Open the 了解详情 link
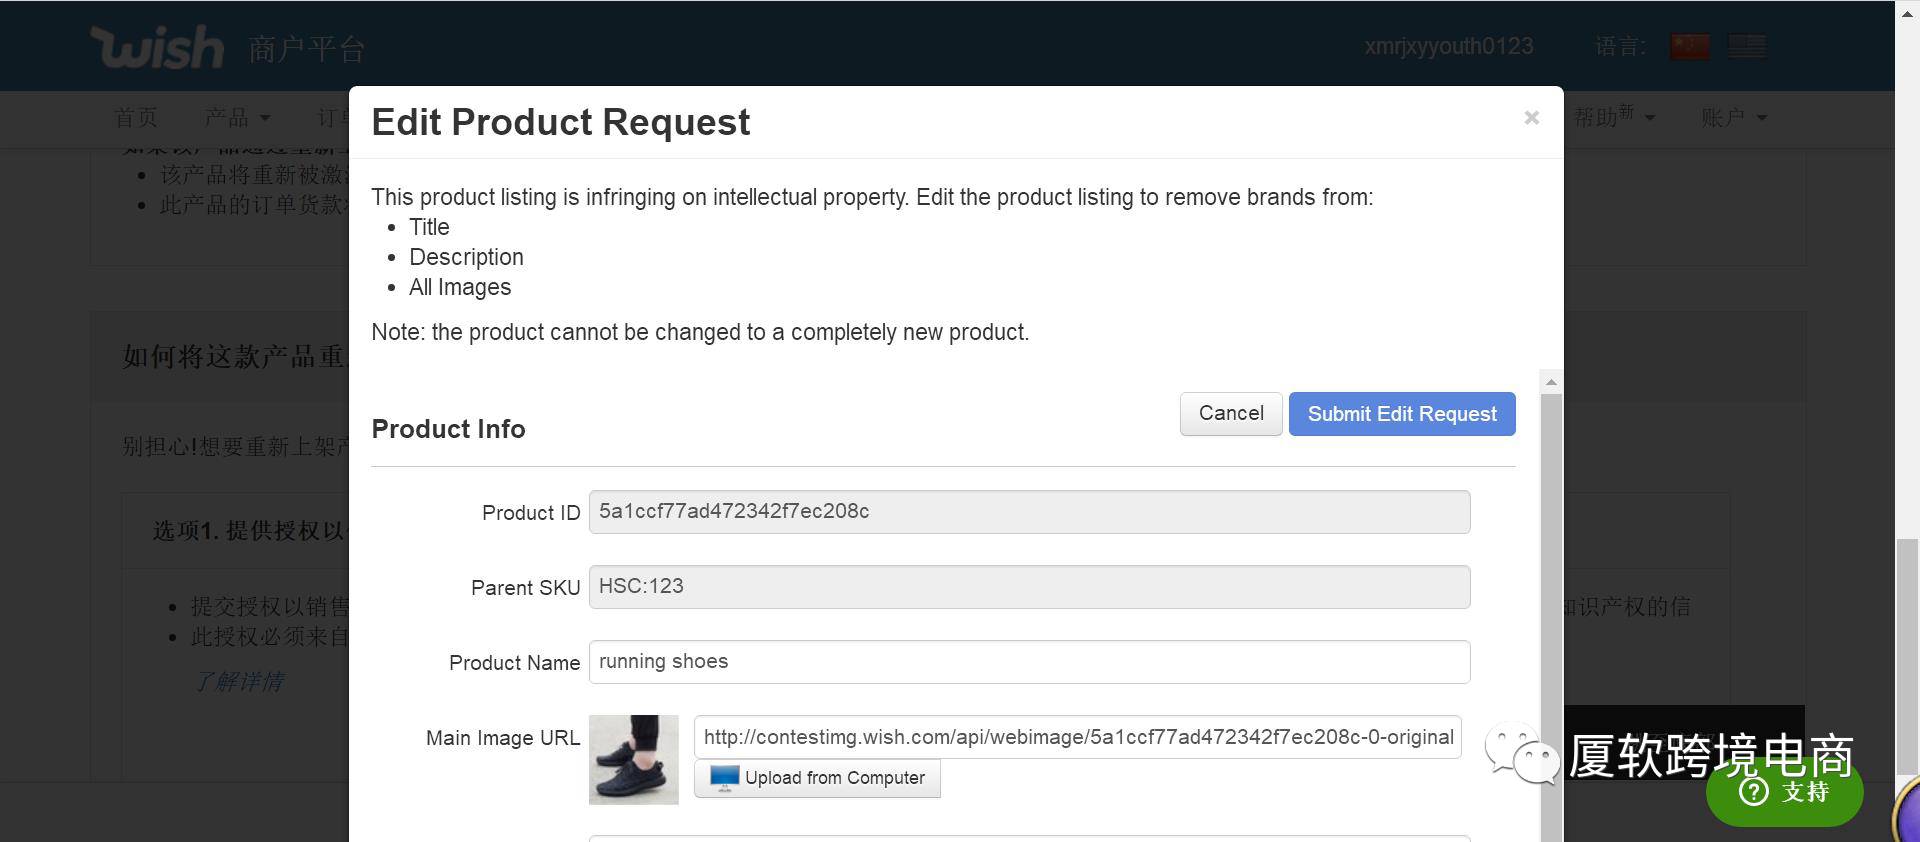The height and width of the screenshot is (842, 1920). [239, 682]
